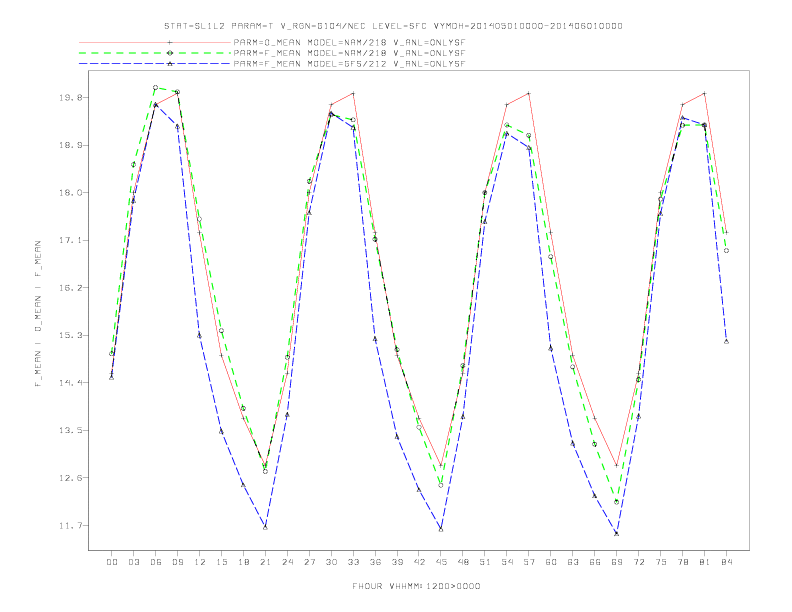
Task: Click x-axis forecast hour label 42
Action: click(419, 562)
